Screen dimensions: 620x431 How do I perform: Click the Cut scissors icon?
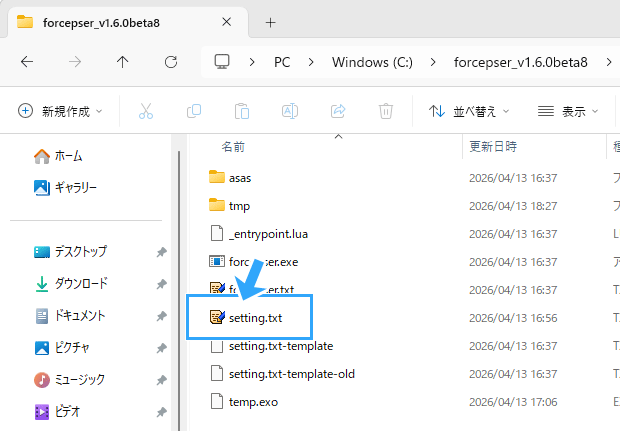coord(146,111)
